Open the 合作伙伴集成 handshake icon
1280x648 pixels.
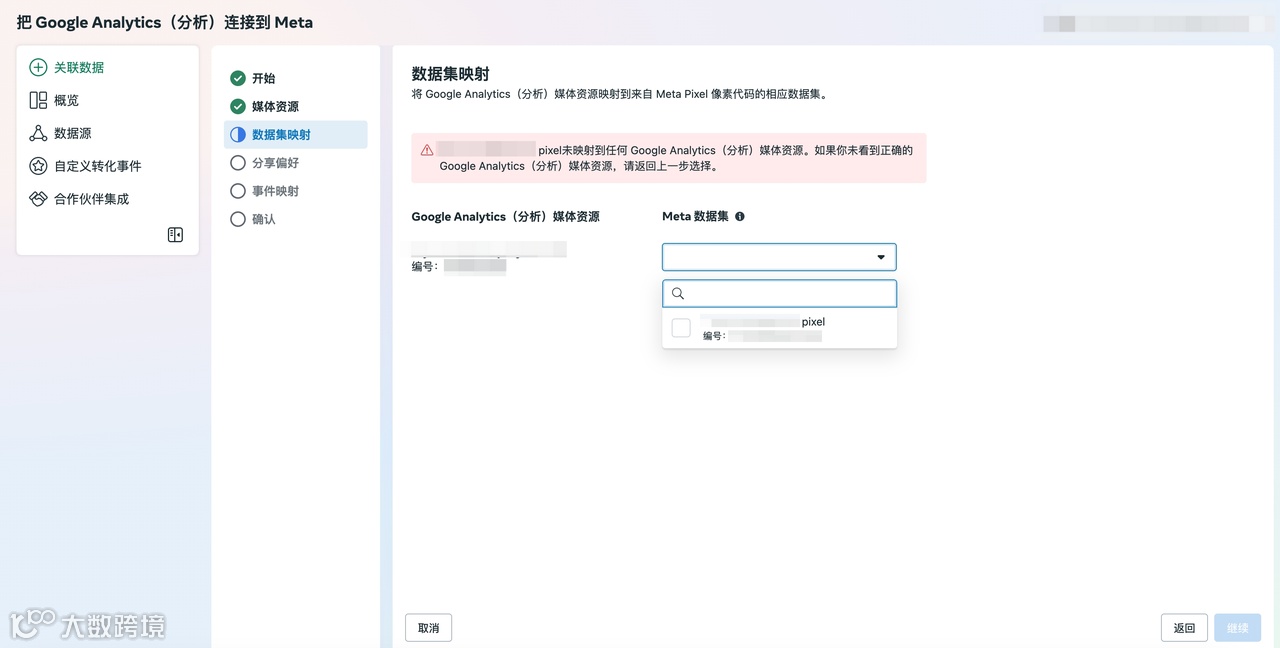click(x=38, y=199)
